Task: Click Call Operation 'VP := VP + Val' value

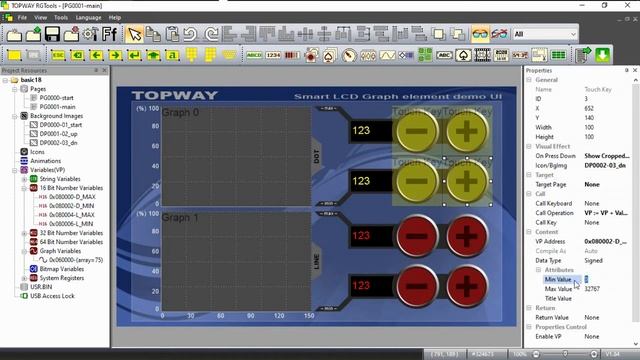Action: (606, 213)
